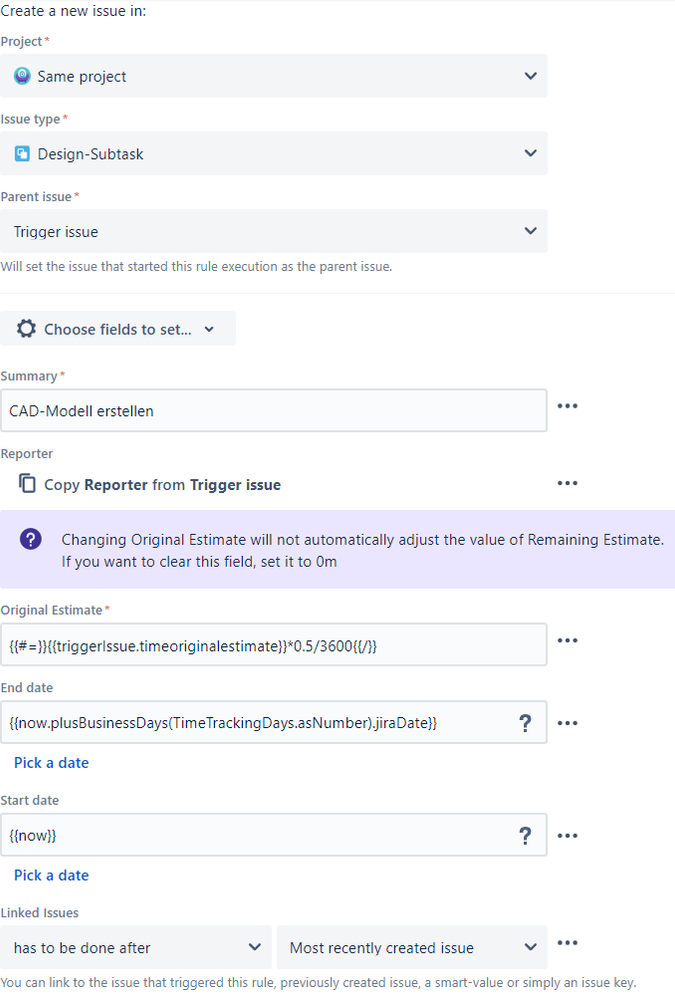This screenshot has height=999, width=675.
Task: Click ellipsis beside the Reporter row
Action: (567, 483)
